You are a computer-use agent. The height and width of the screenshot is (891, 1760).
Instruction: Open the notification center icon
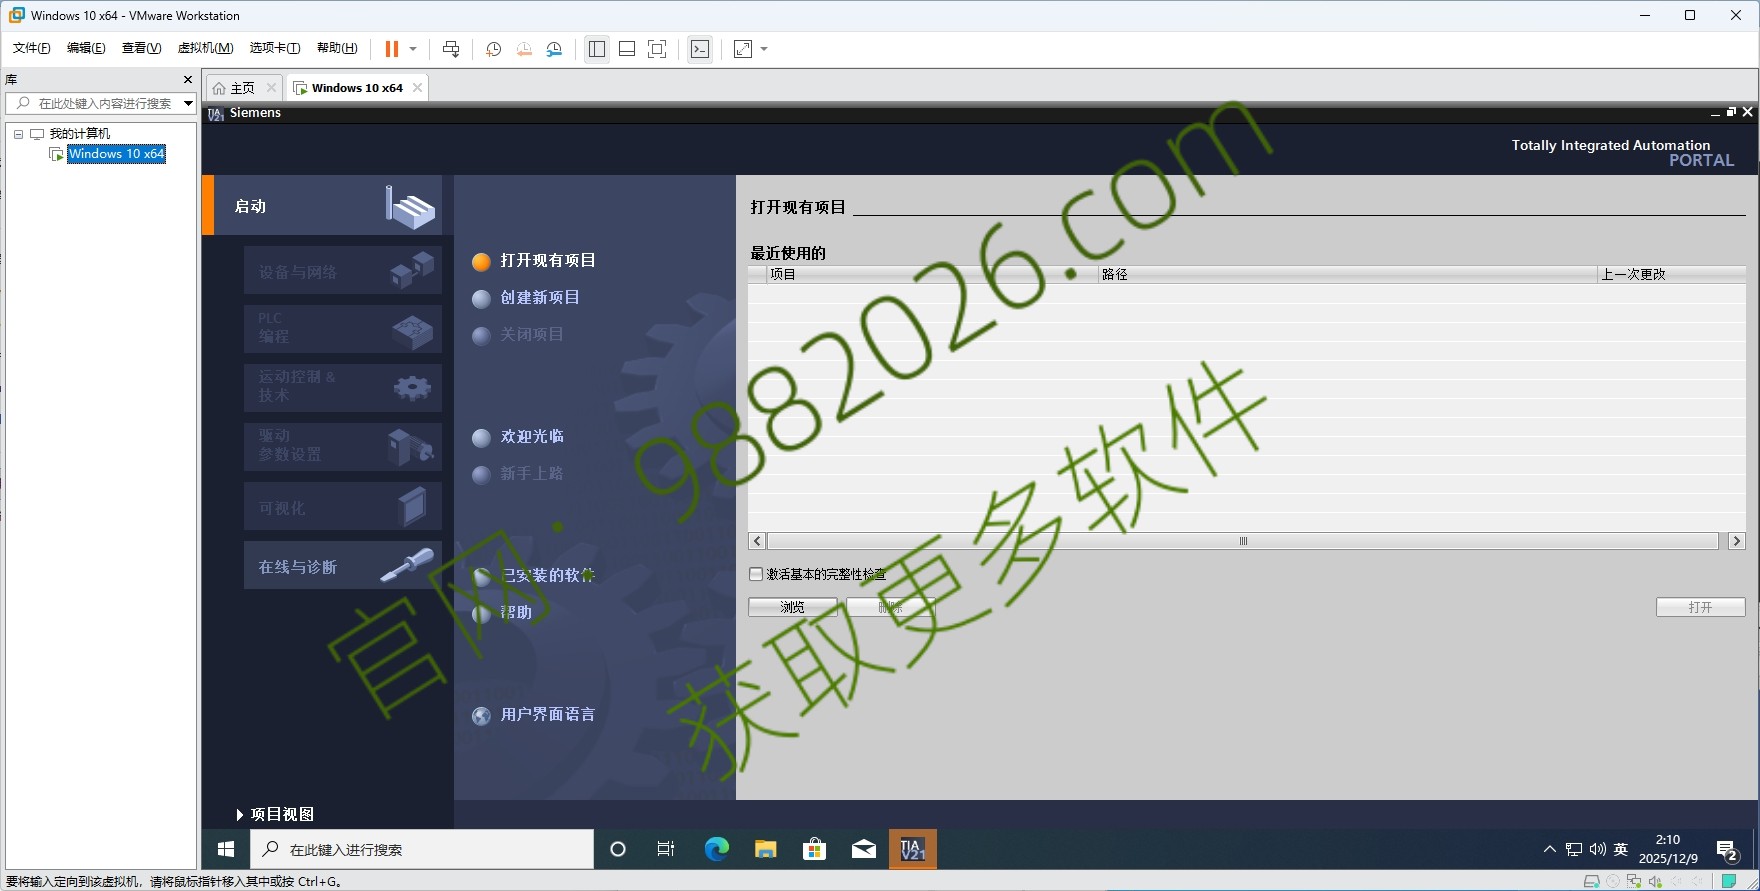(x=1727, y=850)
